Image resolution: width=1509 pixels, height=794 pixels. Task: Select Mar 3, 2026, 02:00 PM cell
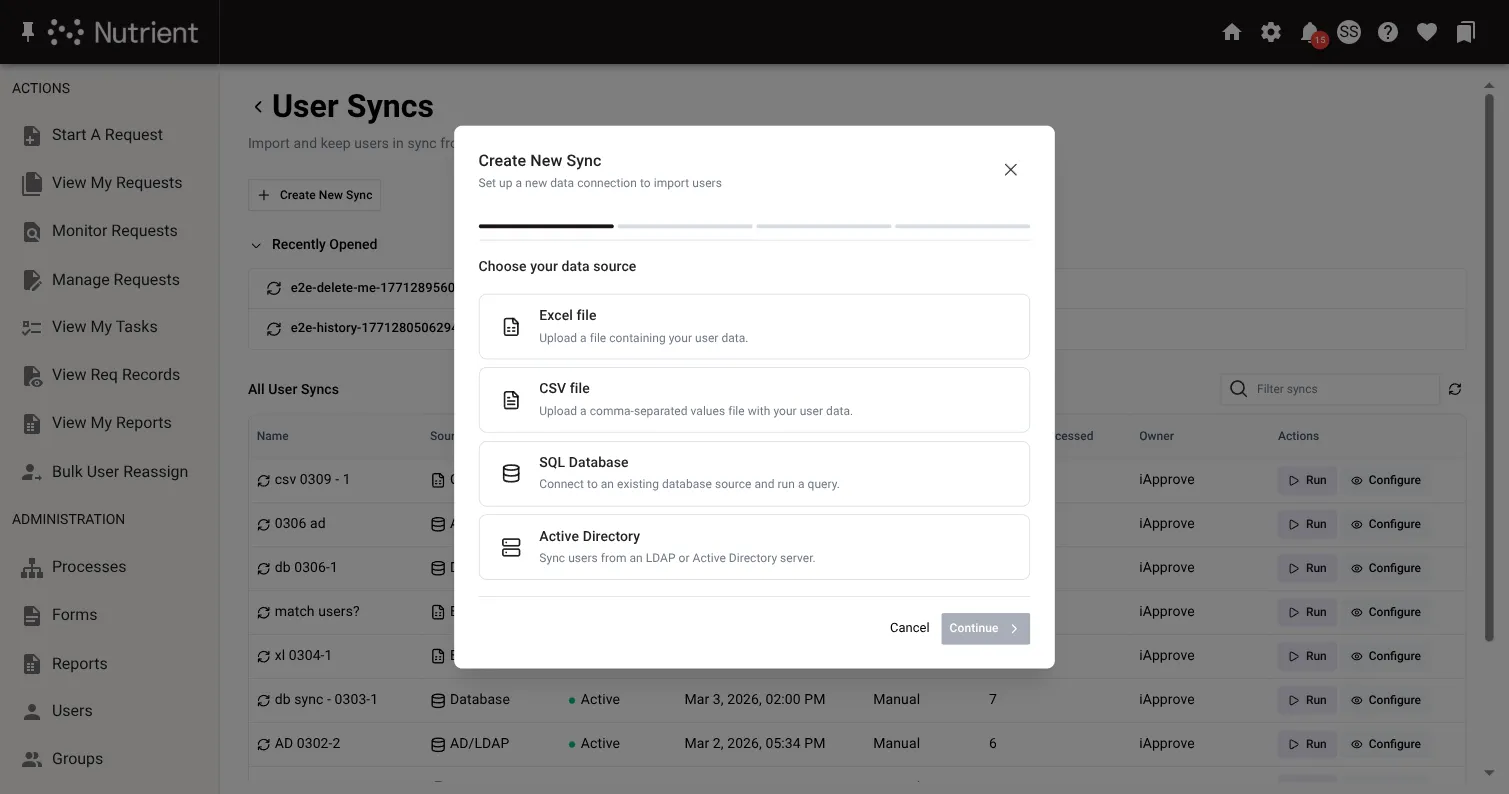755,700
